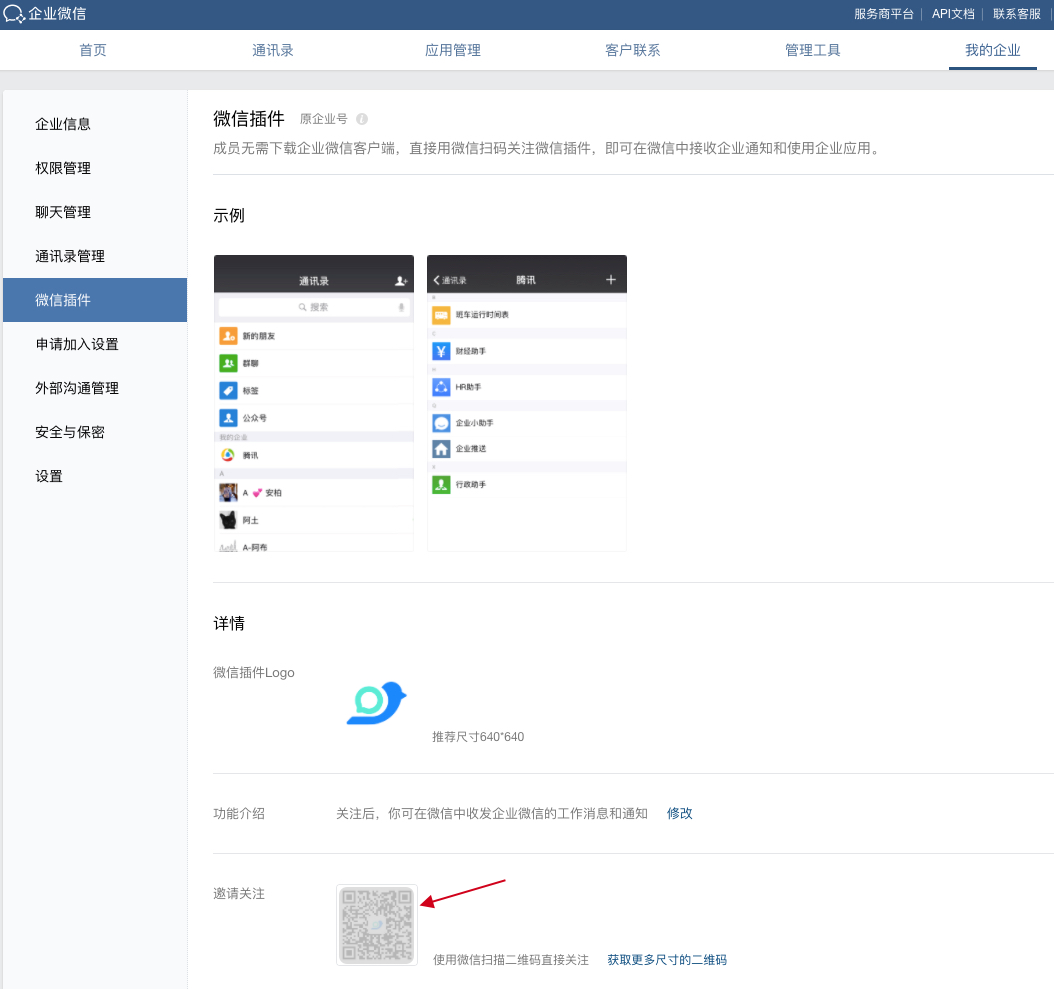Click the 腾讯 example screenshot thumbnail
Screen dimensions: 1054x989
(x=527, y=403)
